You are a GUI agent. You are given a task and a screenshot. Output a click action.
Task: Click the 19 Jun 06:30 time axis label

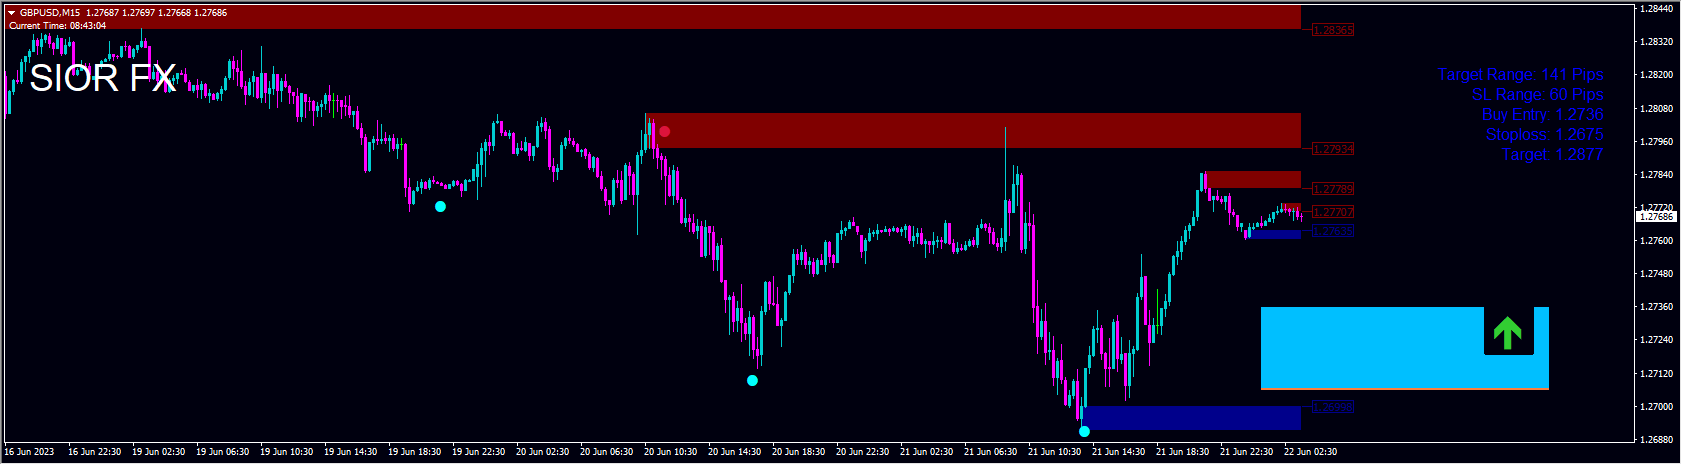222,452
